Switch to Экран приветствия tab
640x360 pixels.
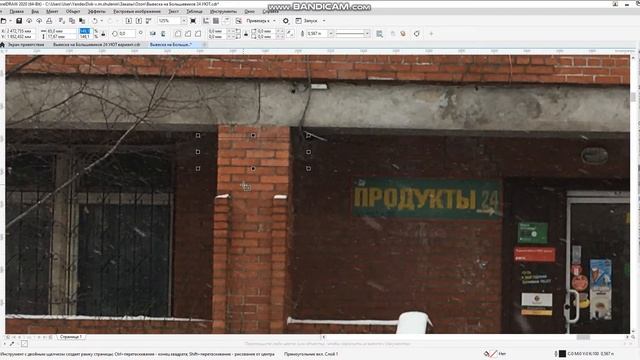click(x=26, y=44)
